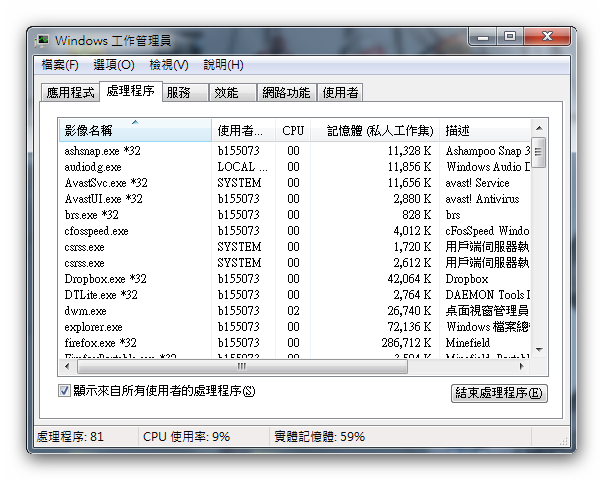Switch to the 應用程式 tab
The height and width of the screenshot is (481, 604).
coord(70,92)
